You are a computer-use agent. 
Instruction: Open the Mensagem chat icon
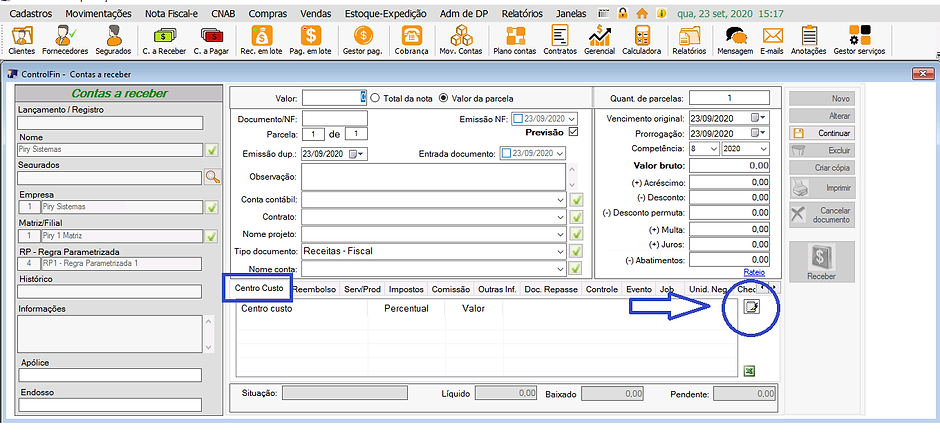pos(735,40)
